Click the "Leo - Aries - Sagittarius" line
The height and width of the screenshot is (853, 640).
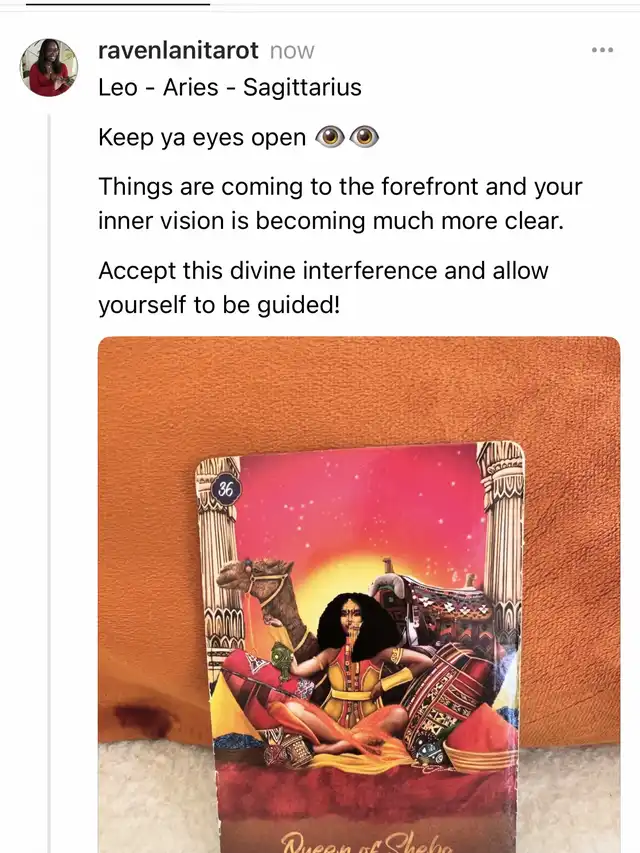[x=230, y=87]
